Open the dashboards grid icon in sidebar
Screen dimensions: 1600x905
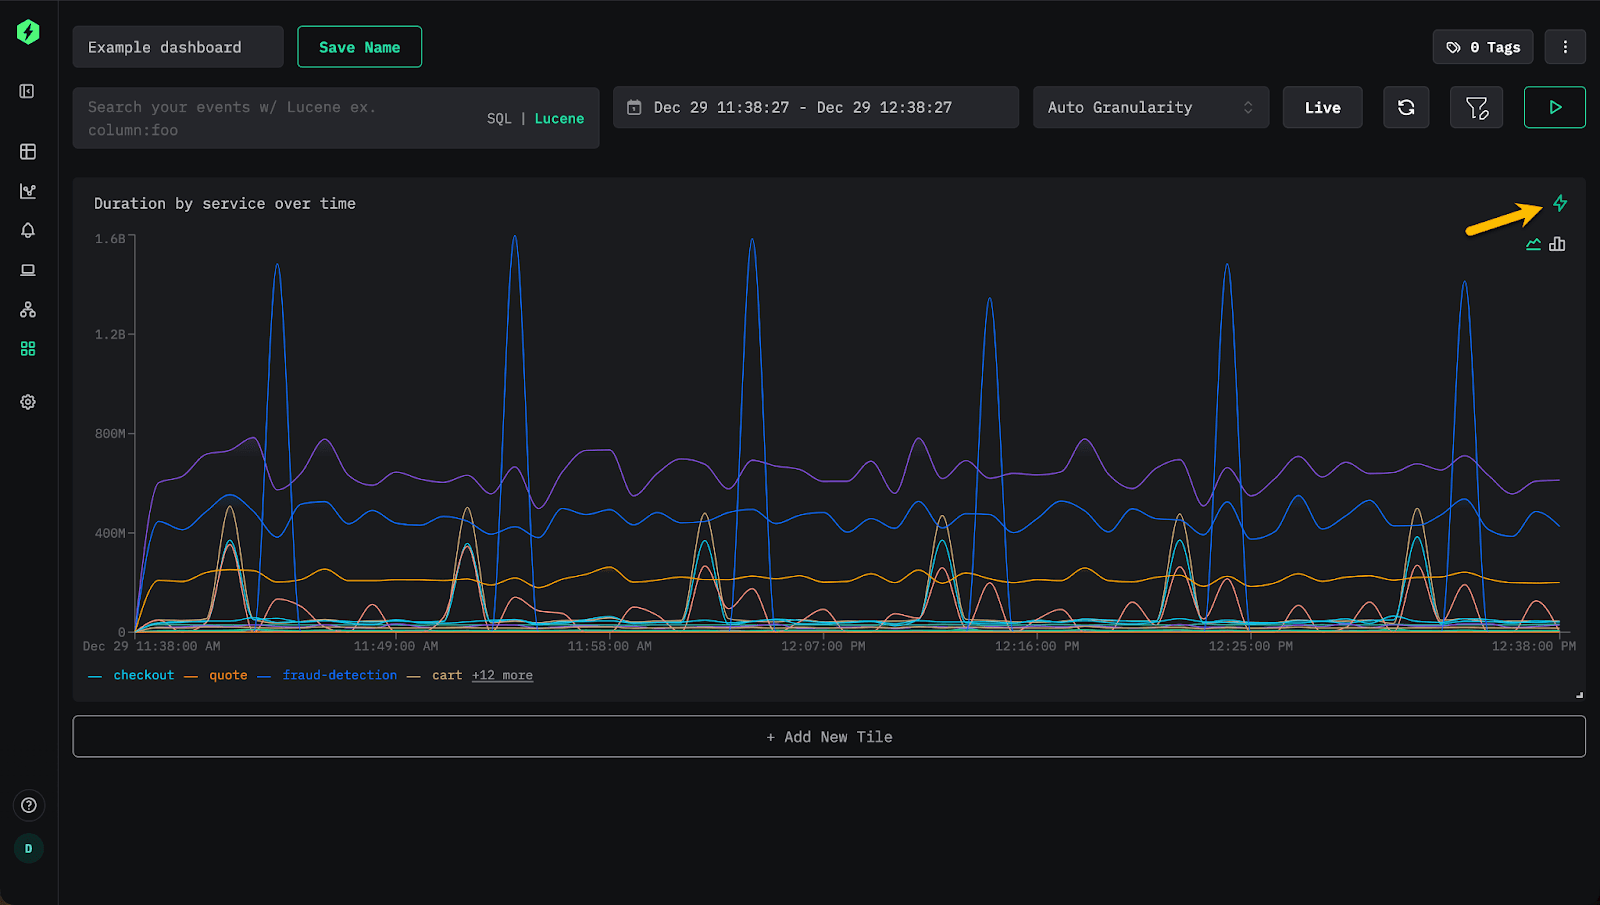pos(27,348)
